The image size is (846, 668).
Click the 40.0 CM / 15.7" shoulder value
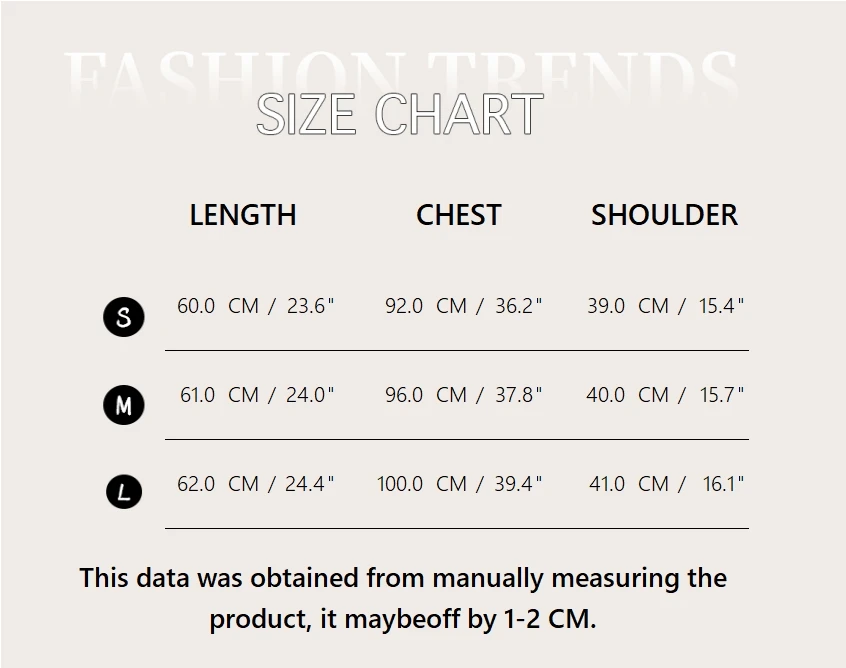[x=665, y=395]
